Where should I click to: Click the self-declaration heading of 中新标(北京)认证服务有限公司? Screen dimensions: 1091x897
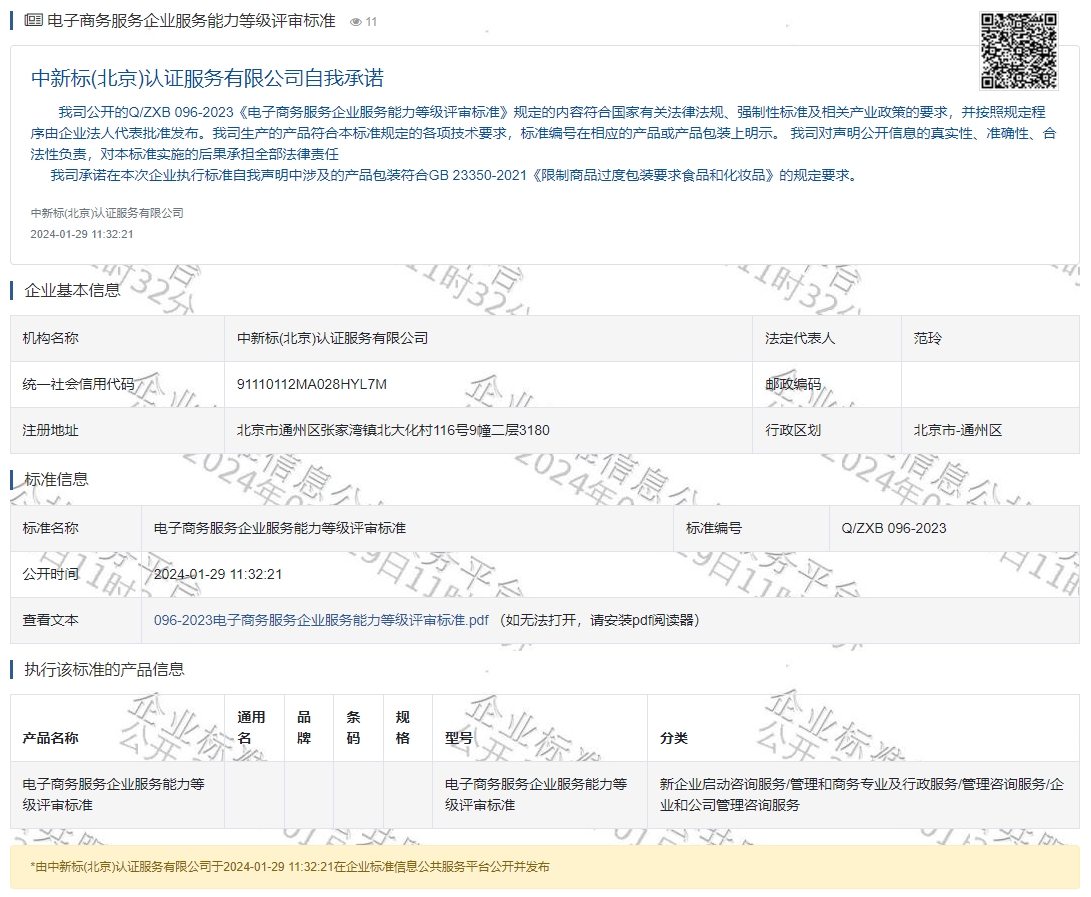[x=207, y=78]
